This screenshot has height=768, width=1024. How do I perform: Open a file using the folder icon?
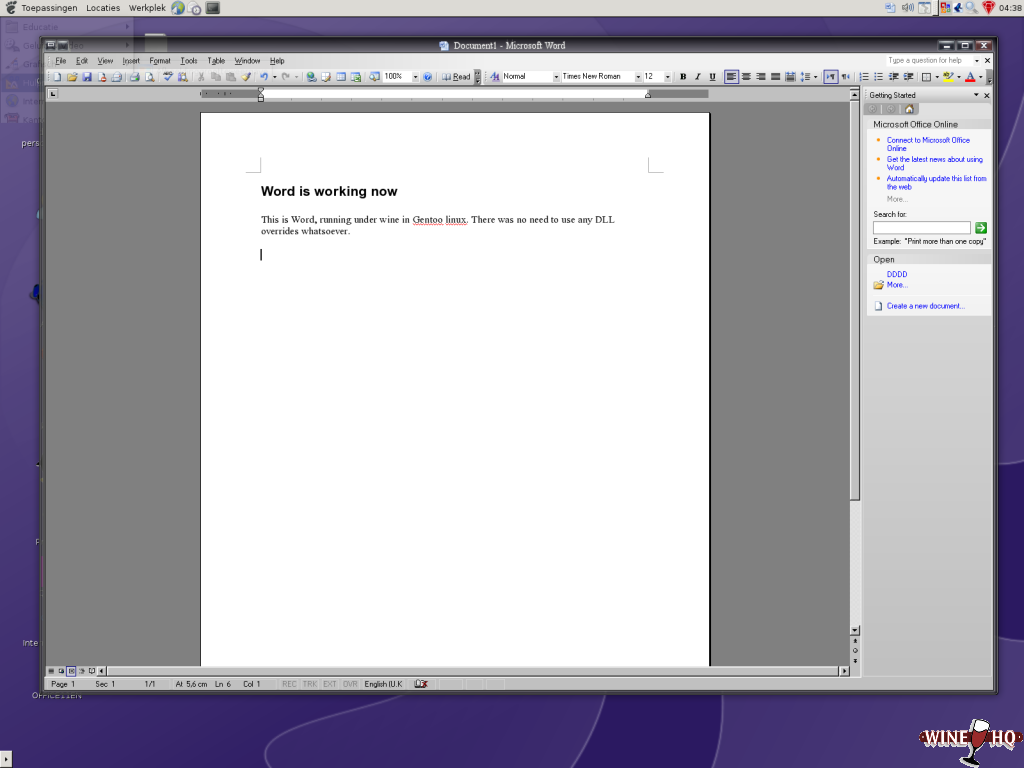(72, 77)
